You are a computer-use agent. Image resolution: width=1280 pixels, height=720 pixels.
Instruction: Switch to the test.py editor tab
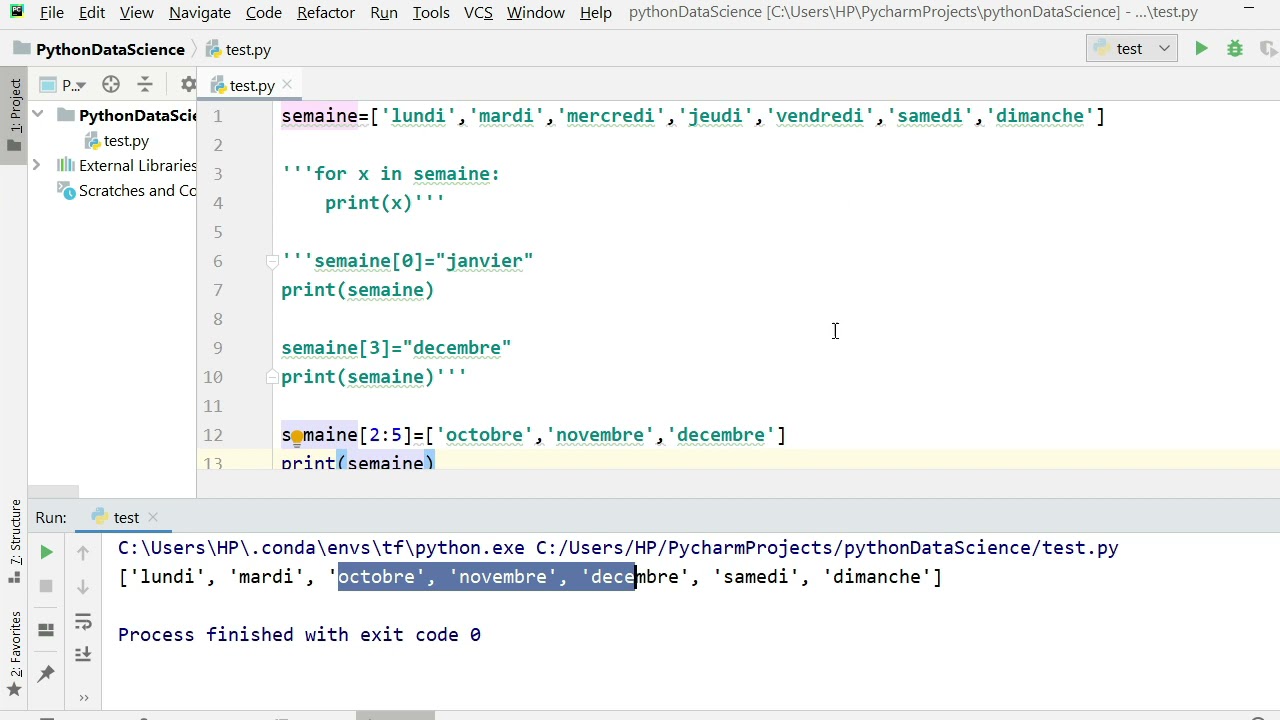[251, 85]
